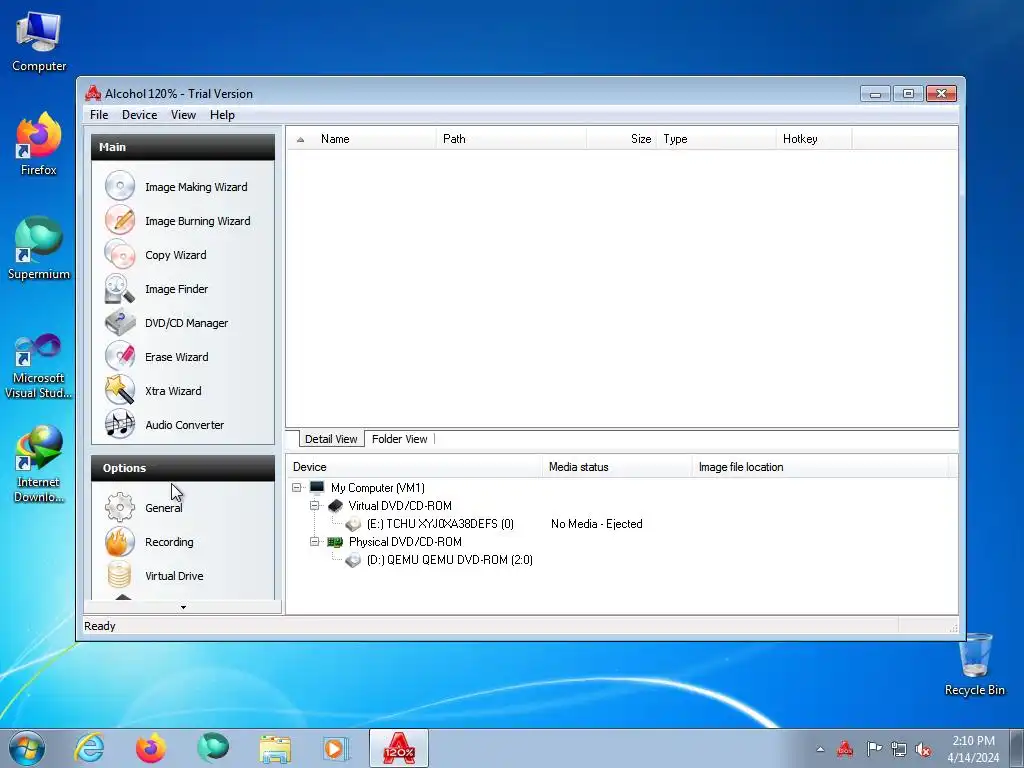The width and height of the screenshot is (1024, 768).
Task: Open Microsoft Visual Studio desktop shortcut
Action: tap(39, 366)
